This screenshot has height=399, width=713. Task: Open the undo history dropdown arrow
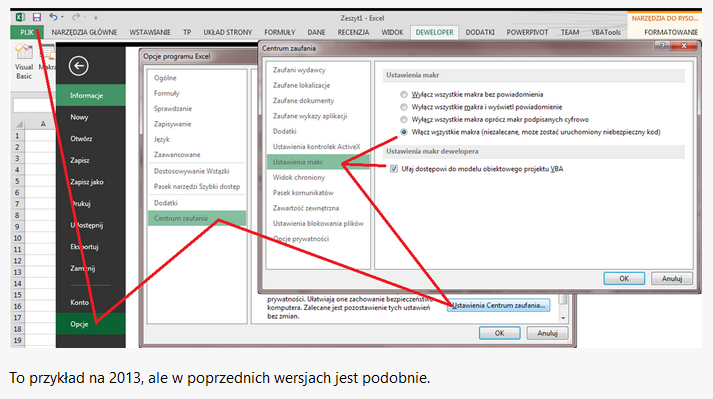click(62, 17)
